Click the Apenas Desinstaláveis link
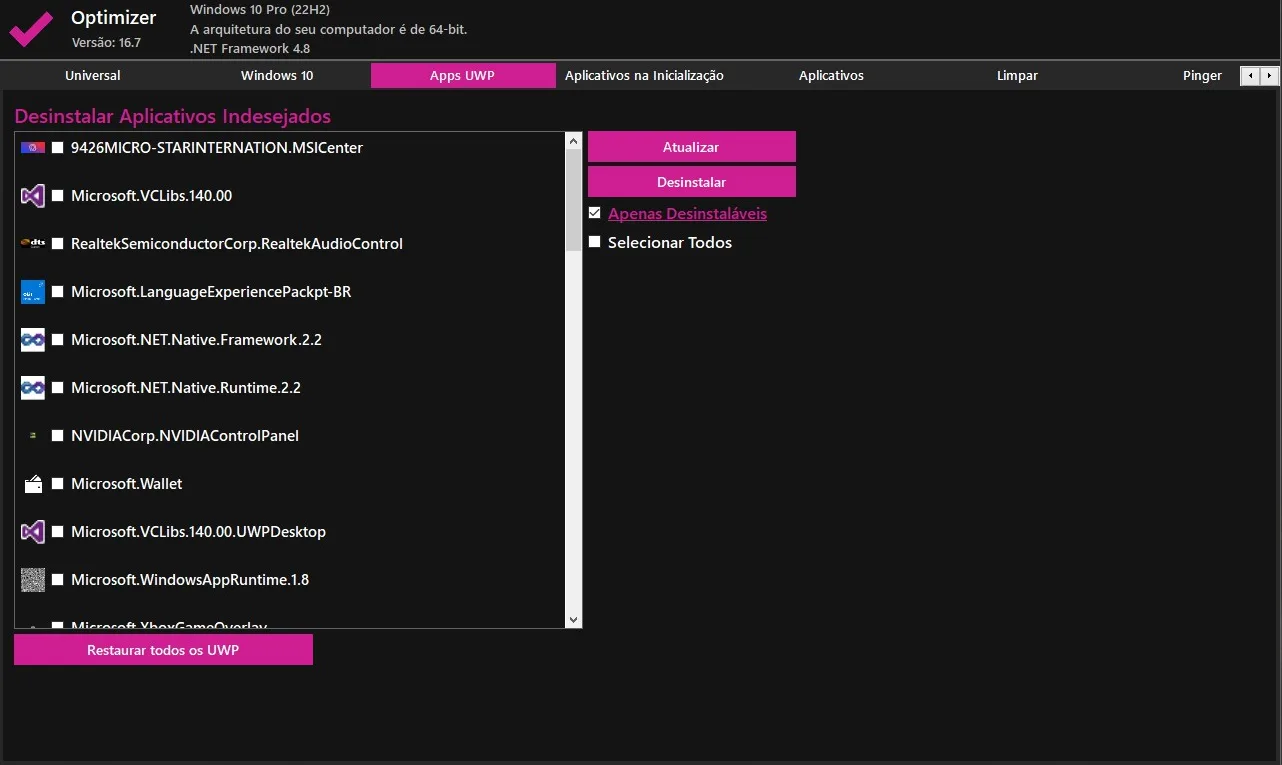Screen dimensions: 1282x765 pyautogui.click(x=687, y=214)
